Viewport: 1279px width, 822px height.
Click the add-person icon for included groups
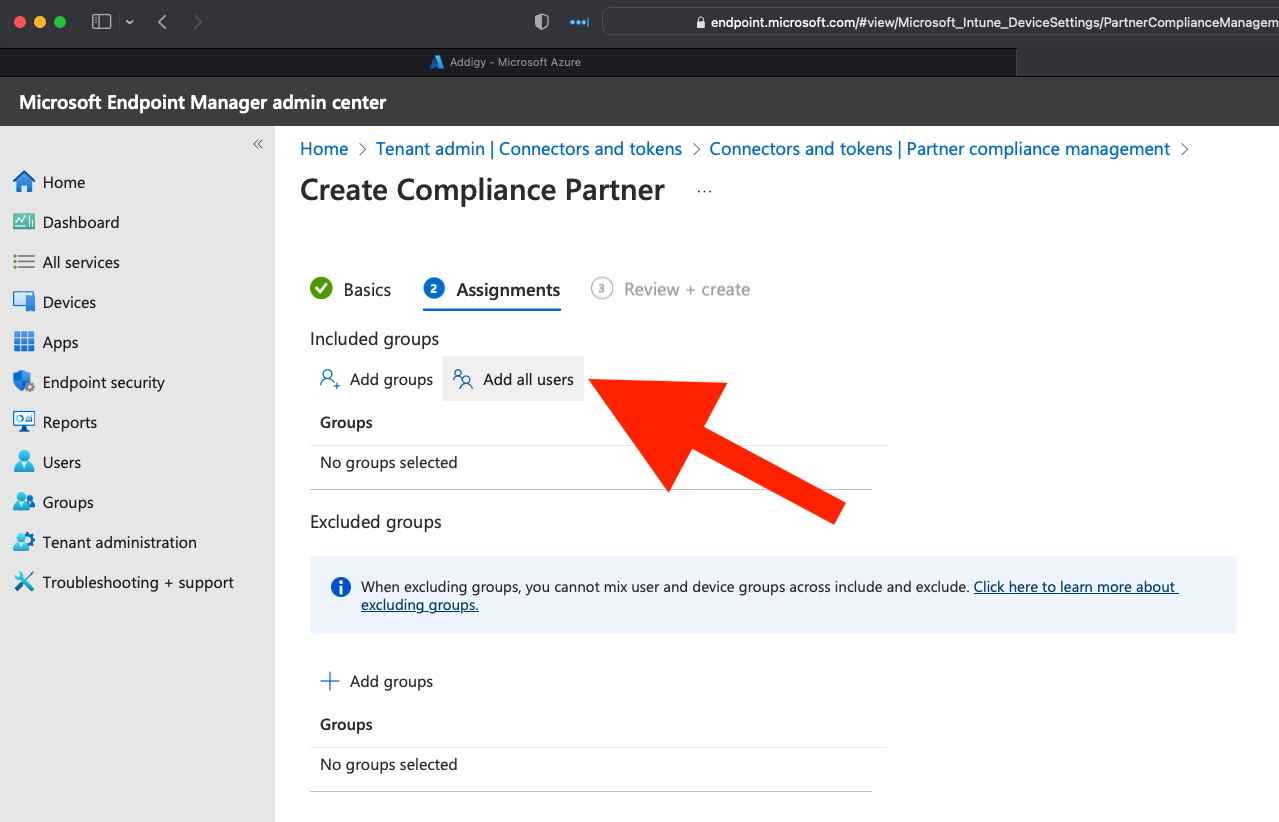(330, 379)
